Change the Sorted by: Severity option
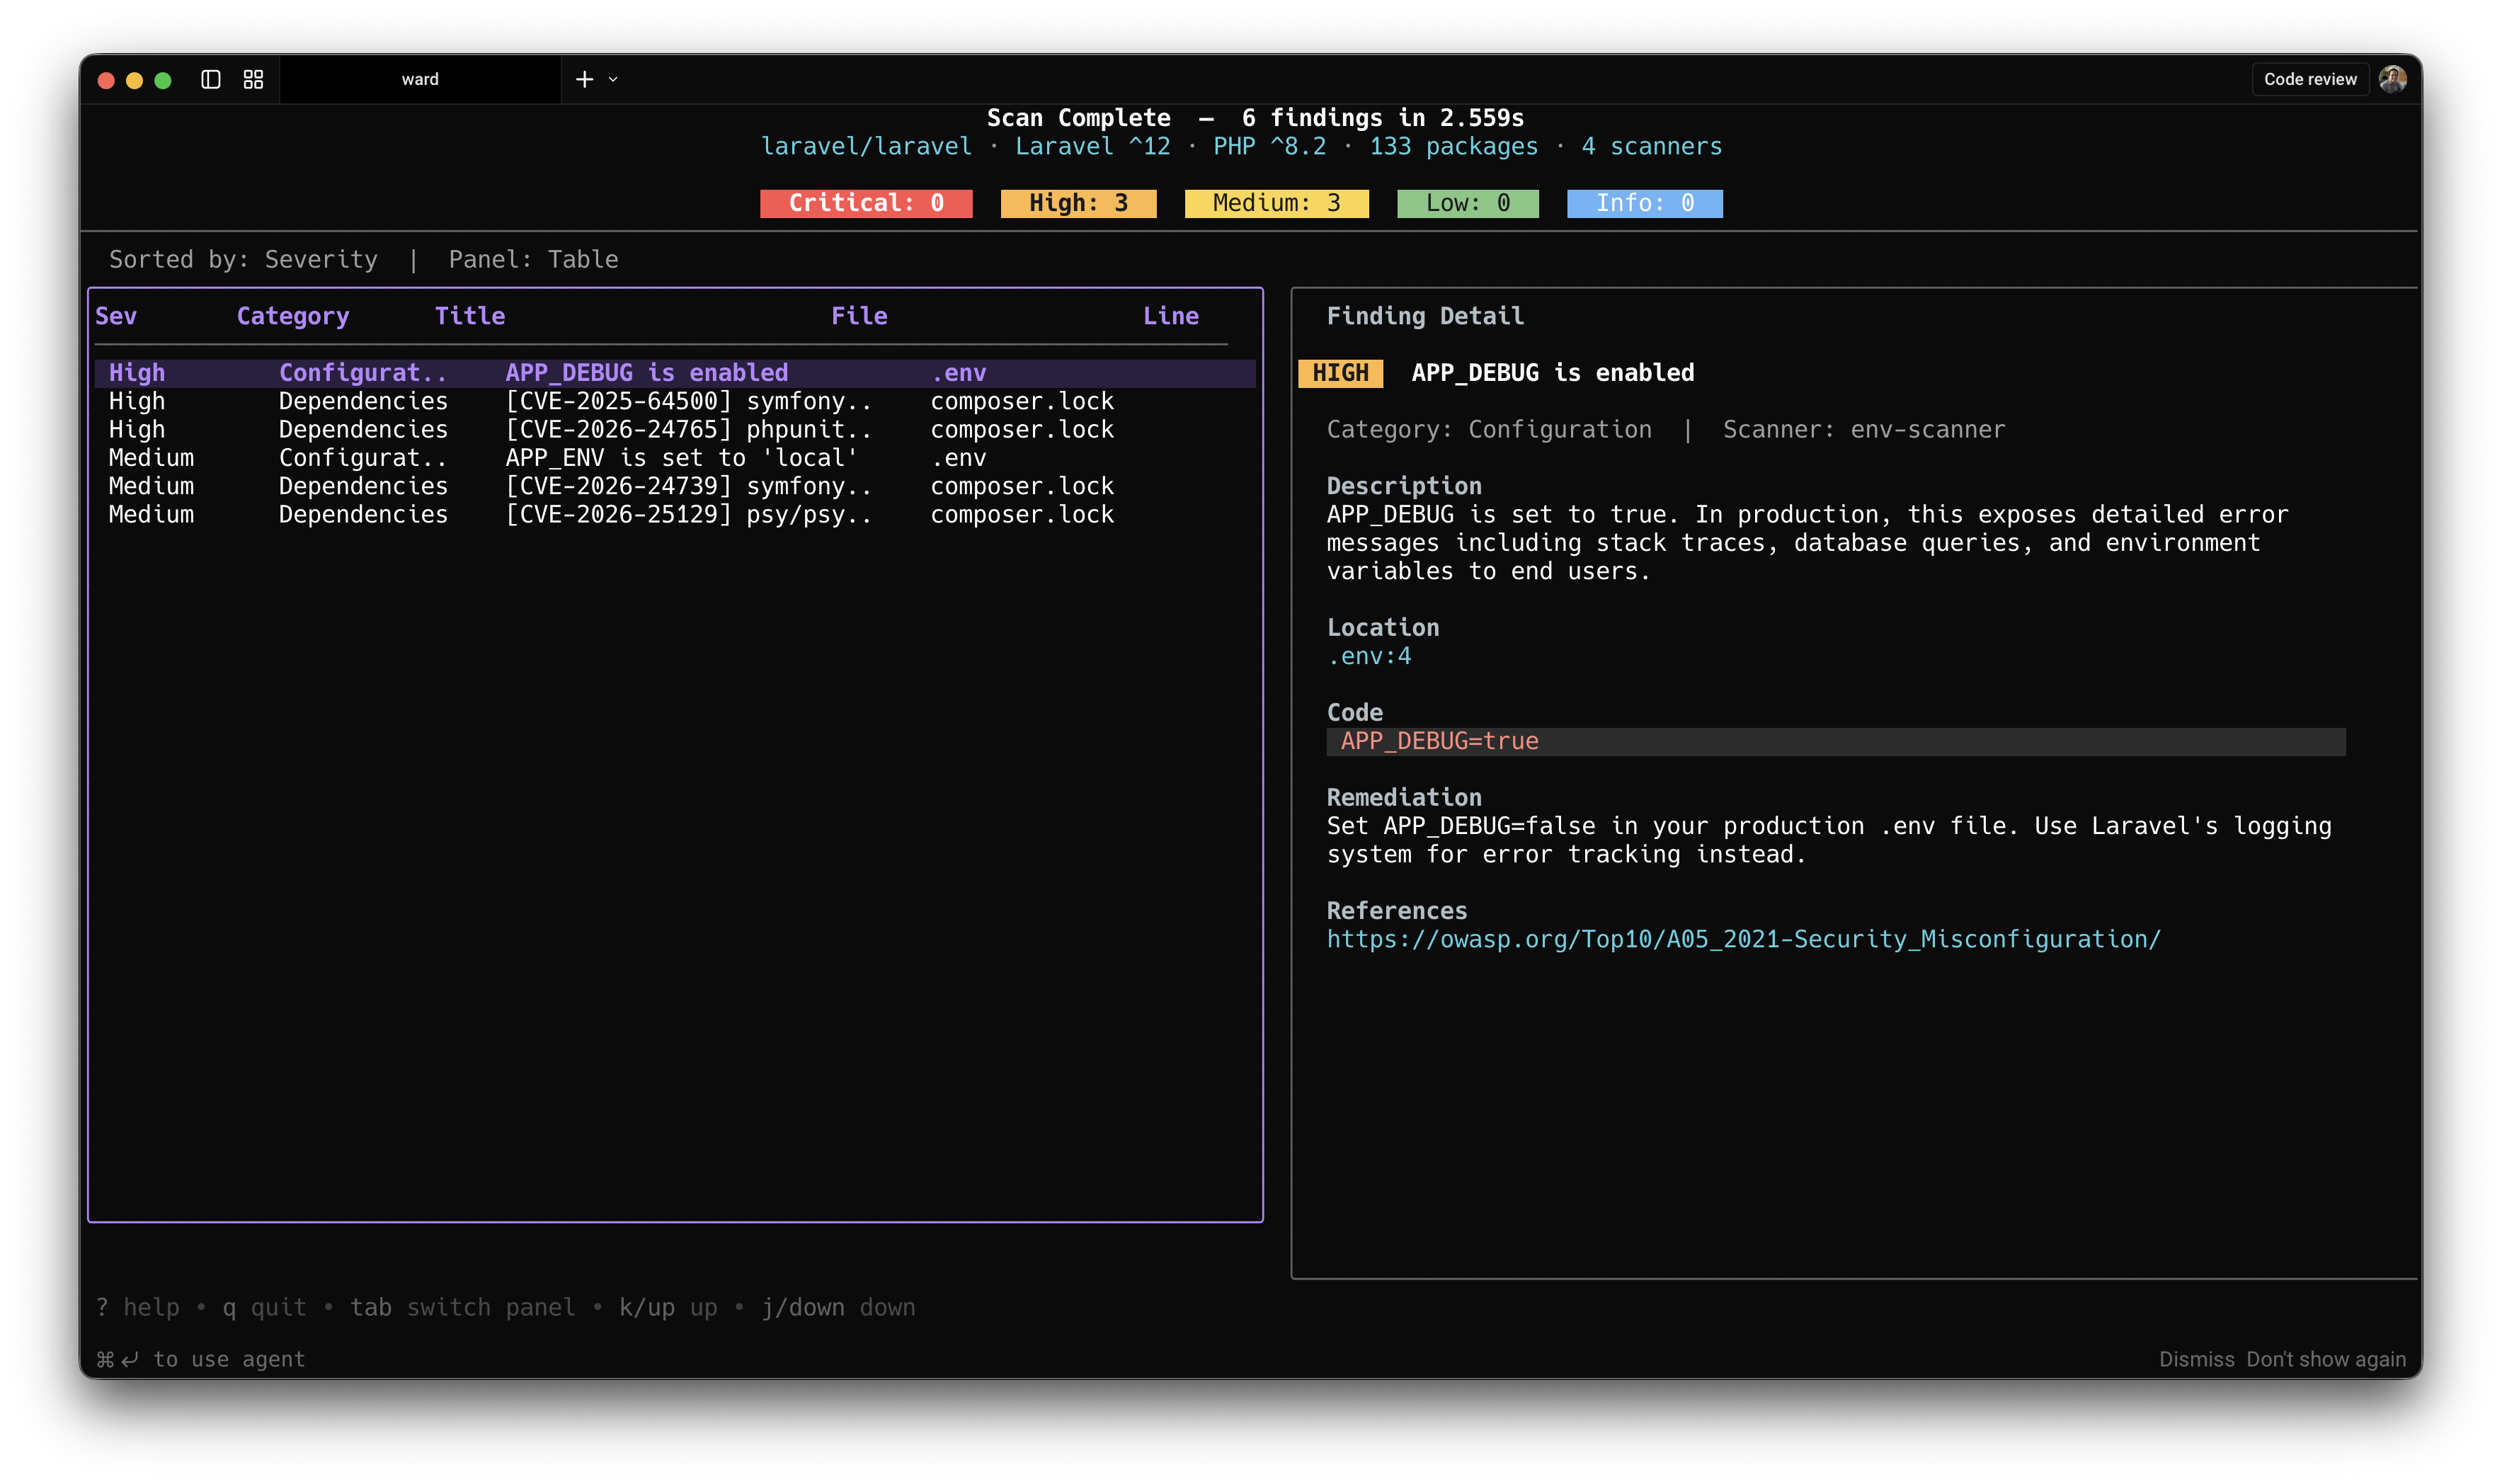2502x1484 pixels. coord(244,259)
